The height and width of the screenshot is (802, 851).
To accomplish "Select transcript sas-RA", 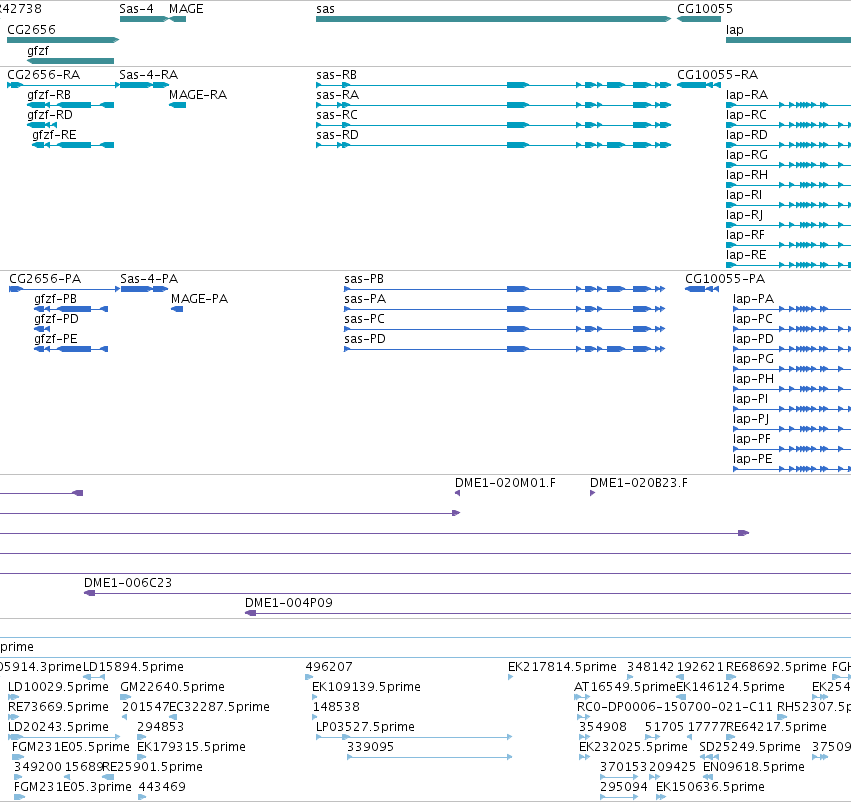I will coord(493,105).
